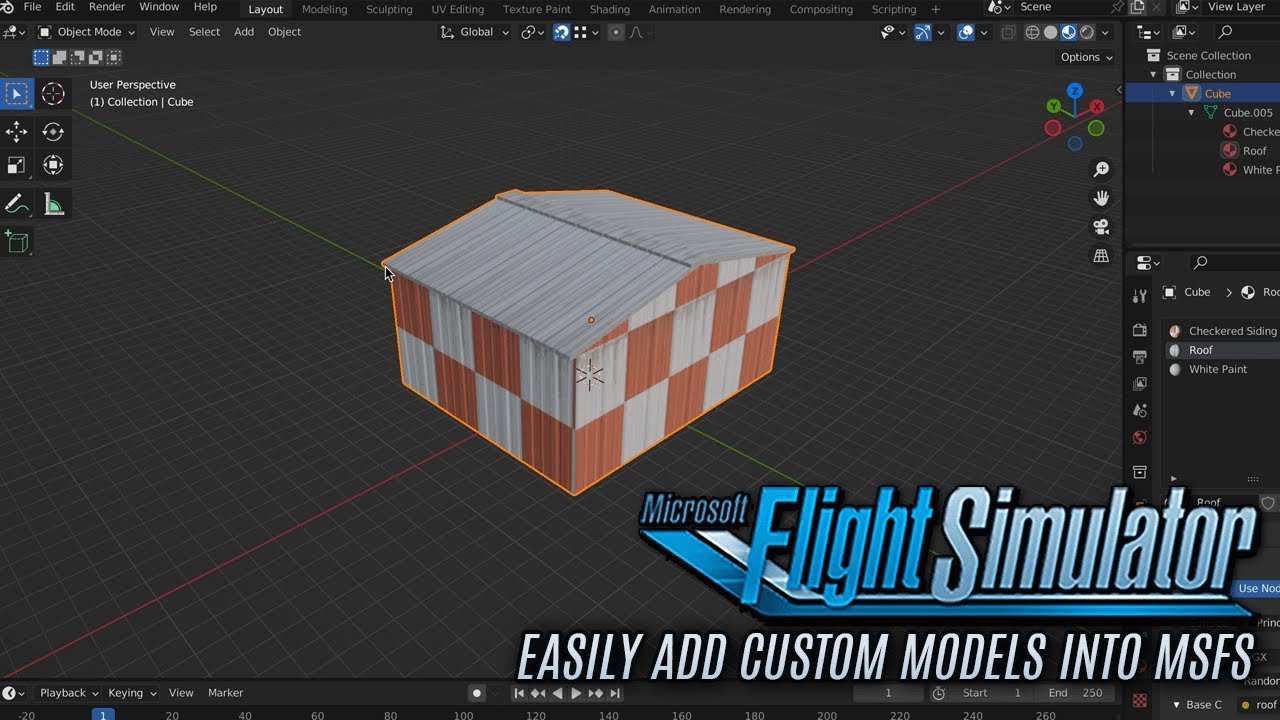Switch to the Modeling workspace tab
The image size is (1280, 720).
pos(324,9)
